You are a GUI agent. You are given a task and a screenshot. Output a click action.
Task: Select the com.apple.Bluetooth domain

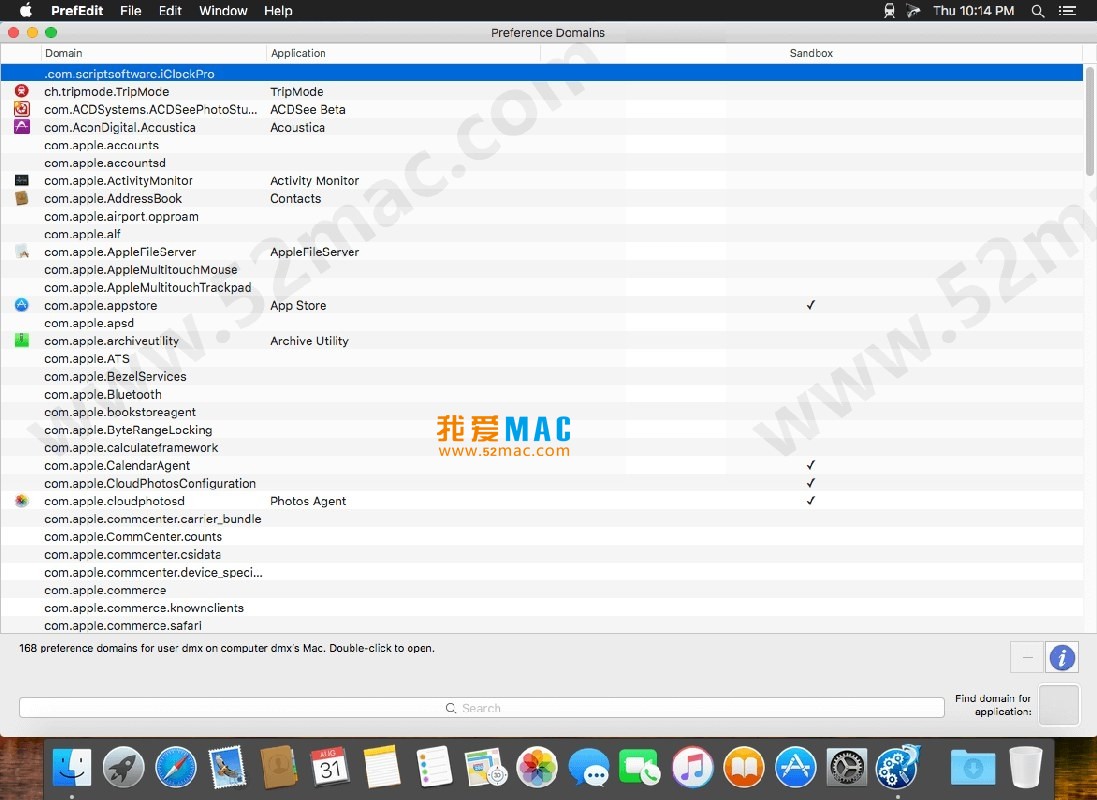coord(542,394)
